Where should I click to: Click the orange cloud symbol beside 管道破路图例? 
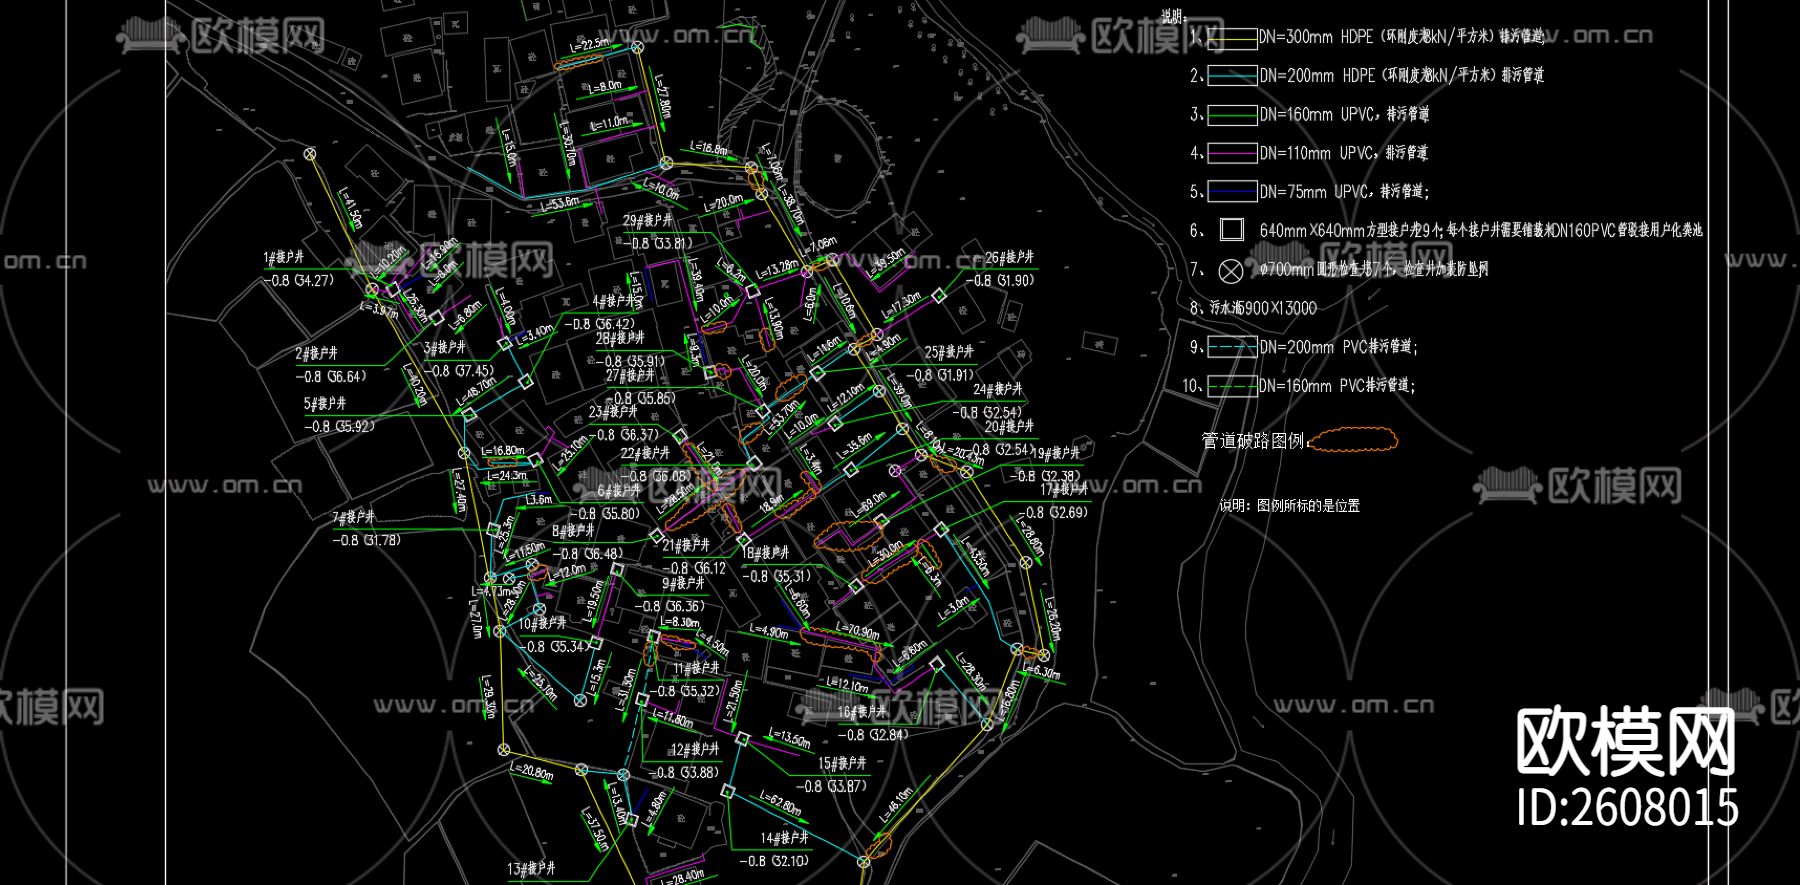tap(1353, 440)
